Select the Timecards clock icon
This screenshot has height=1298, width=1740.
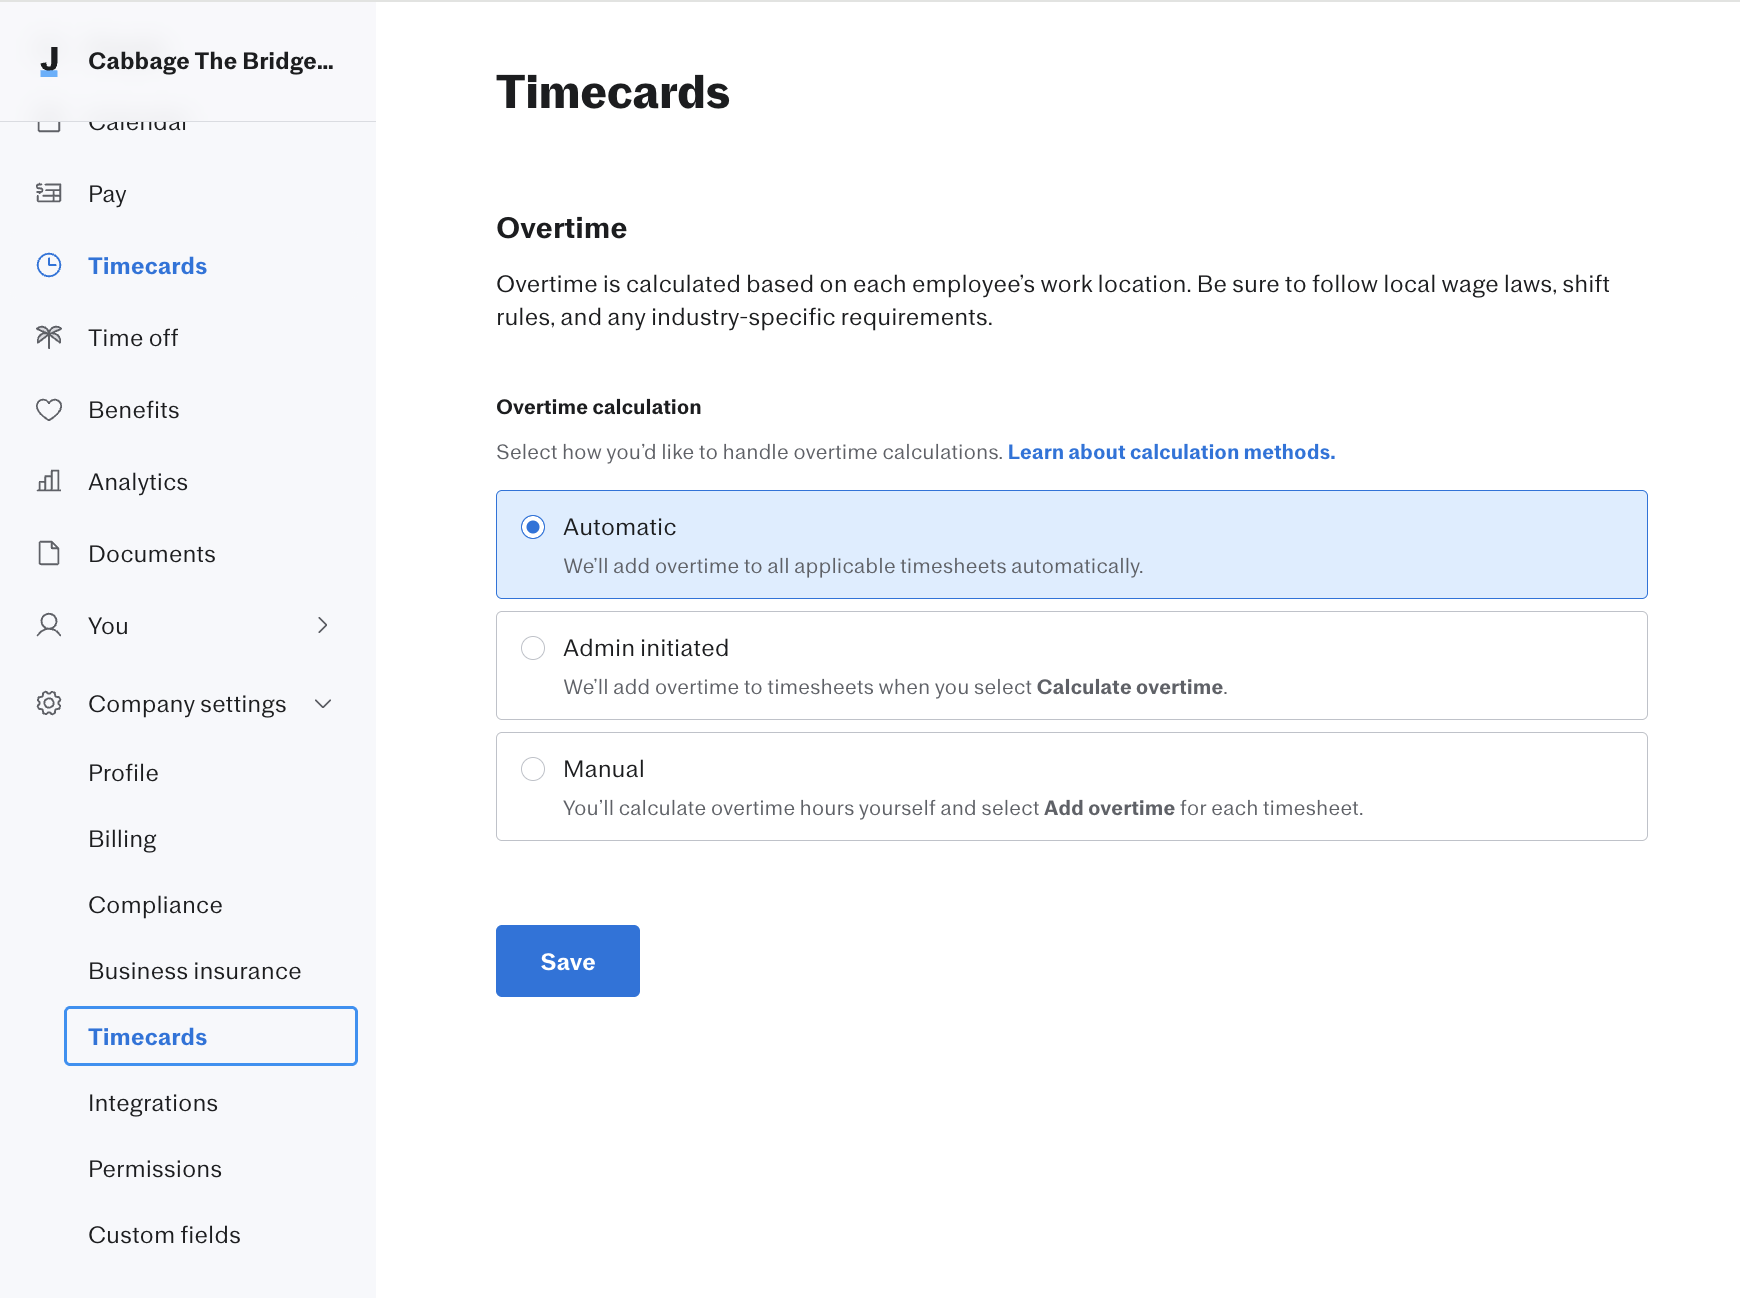click(49, 265)
